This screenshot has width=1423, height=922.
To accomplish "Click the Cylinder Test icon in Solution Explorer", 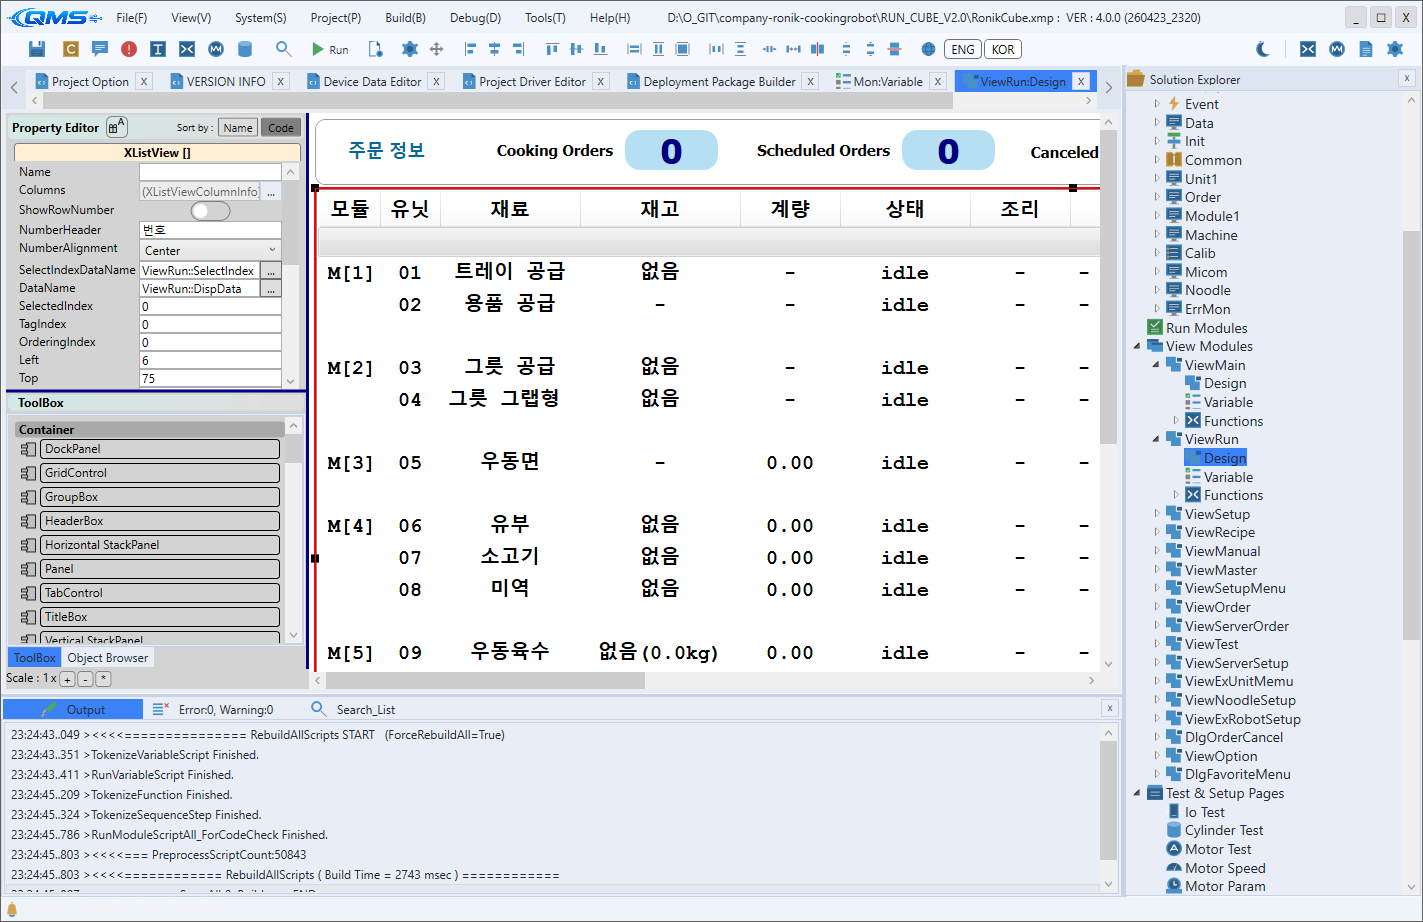I will [x=1175, y=830].
